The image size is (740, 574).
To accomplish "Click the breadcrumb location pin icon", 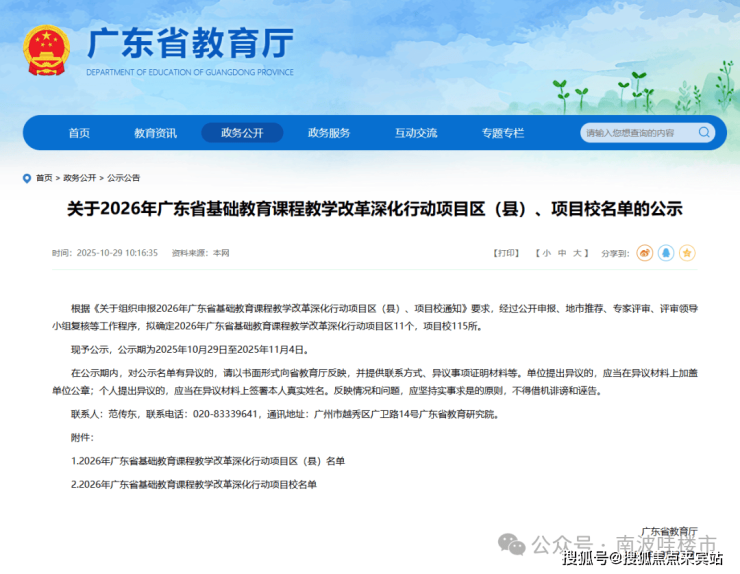I will (x=27, y=178).
